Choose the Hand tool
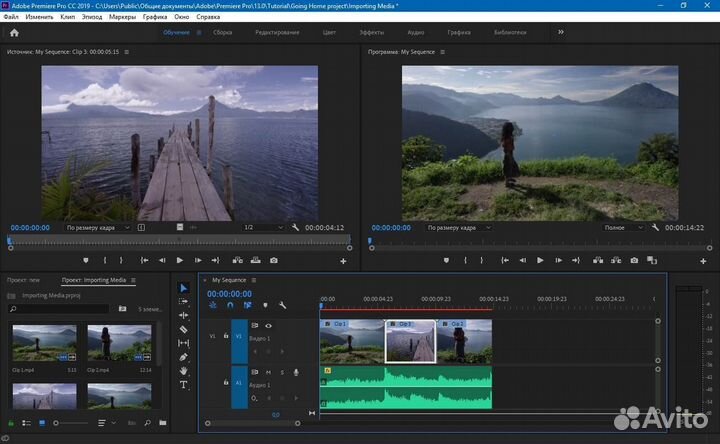This screenshot has height=444, width=720. [184, 371]
